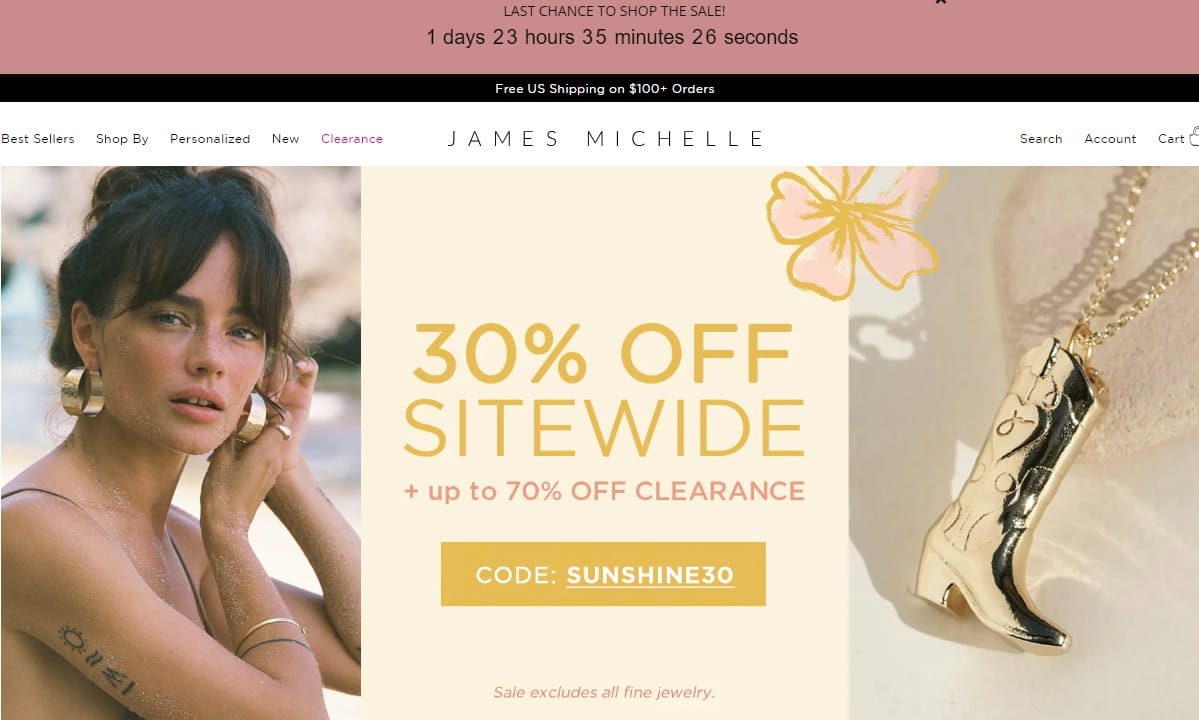Click the countdown timer text
The image size is (1199, 720).
pyautogui.click(x=612, y=37)
